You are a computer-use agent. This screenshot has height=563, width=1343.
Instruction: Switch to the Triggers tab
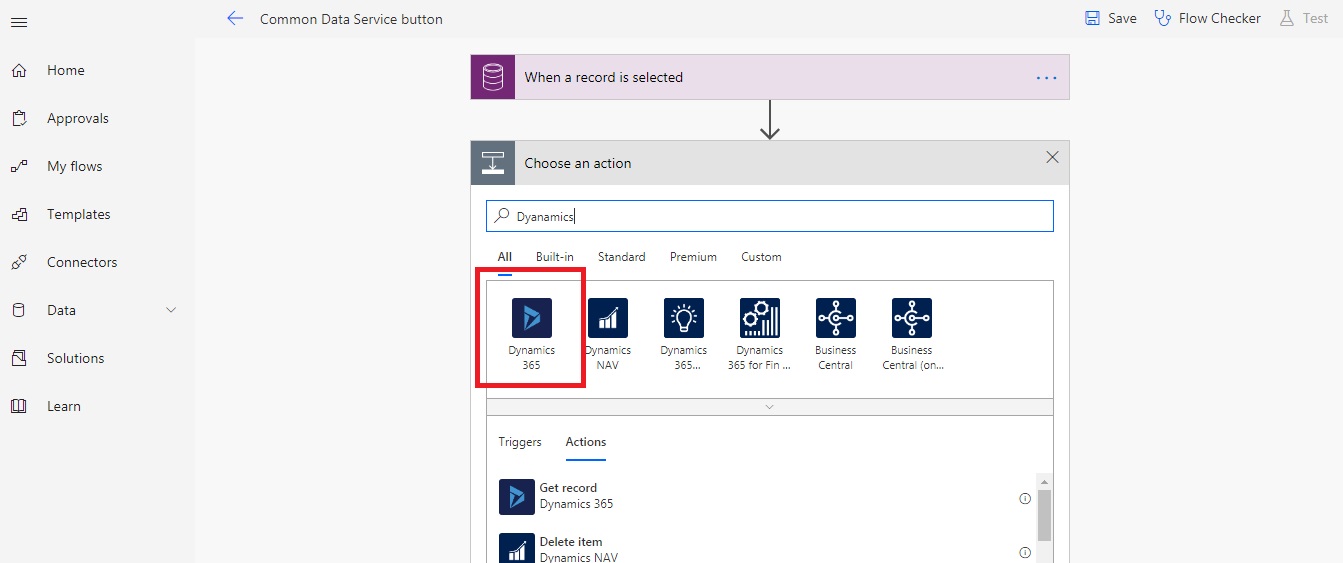point(520,442)
